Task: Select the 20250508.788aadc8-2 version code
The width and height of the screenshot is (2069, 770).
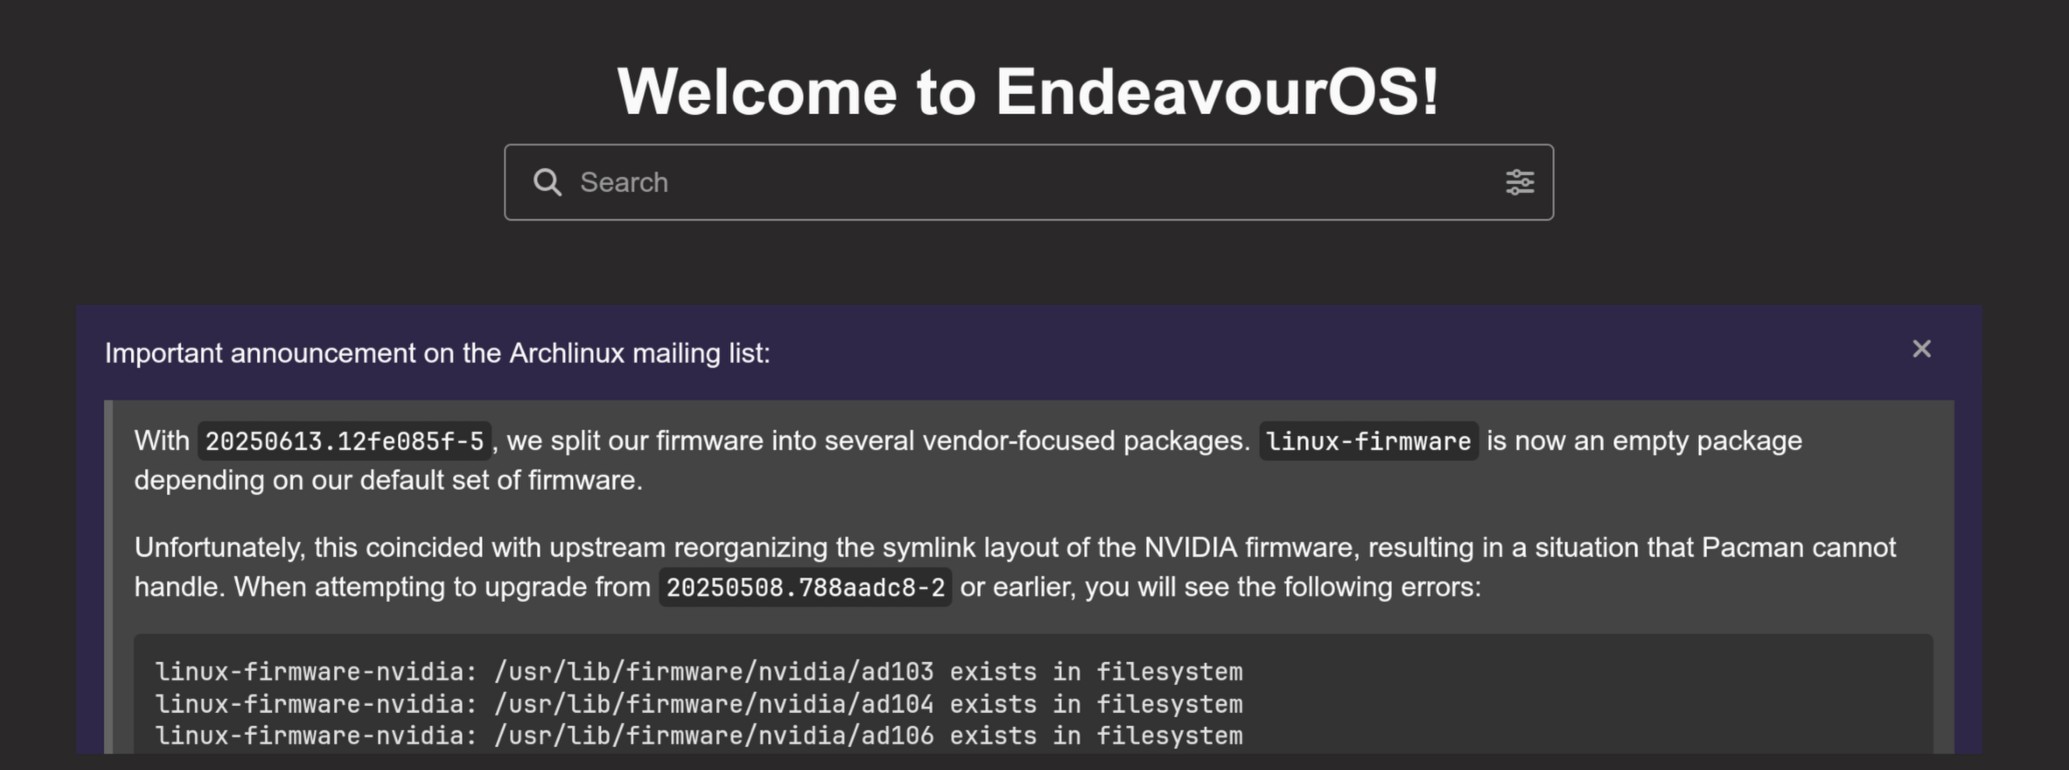Action: 805,587
